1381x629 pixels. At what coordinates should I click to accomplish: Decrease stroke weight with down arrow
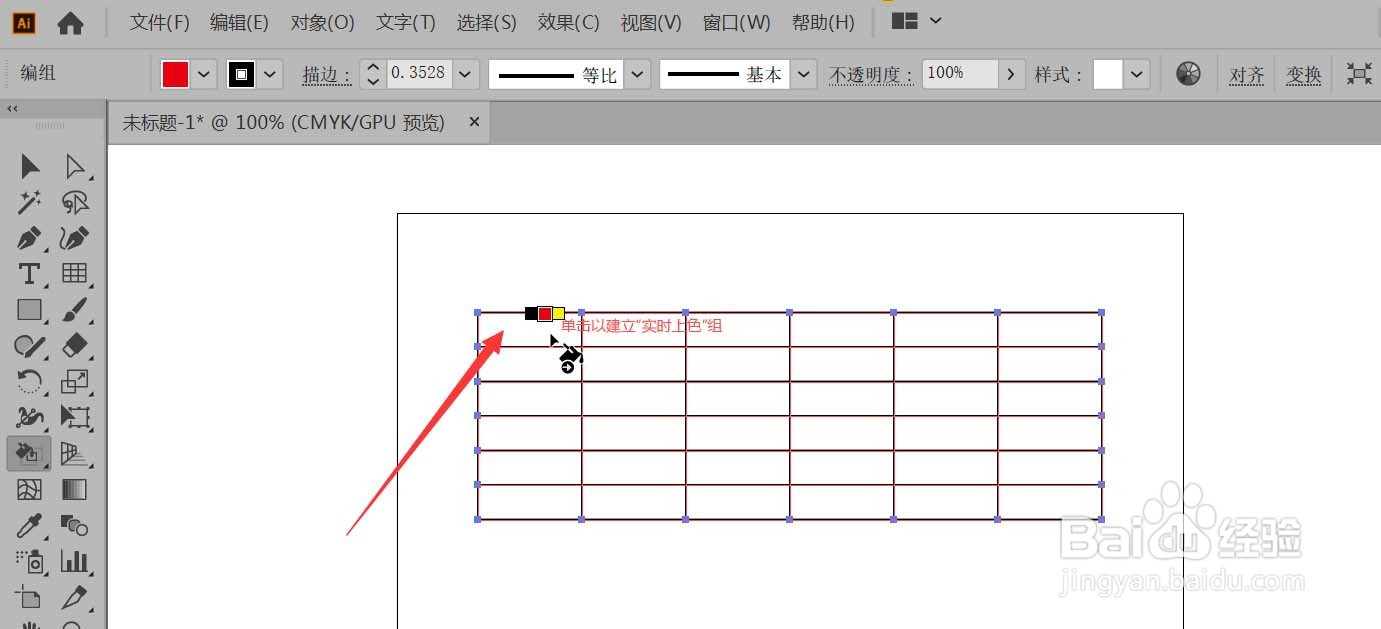coord(373,81)
